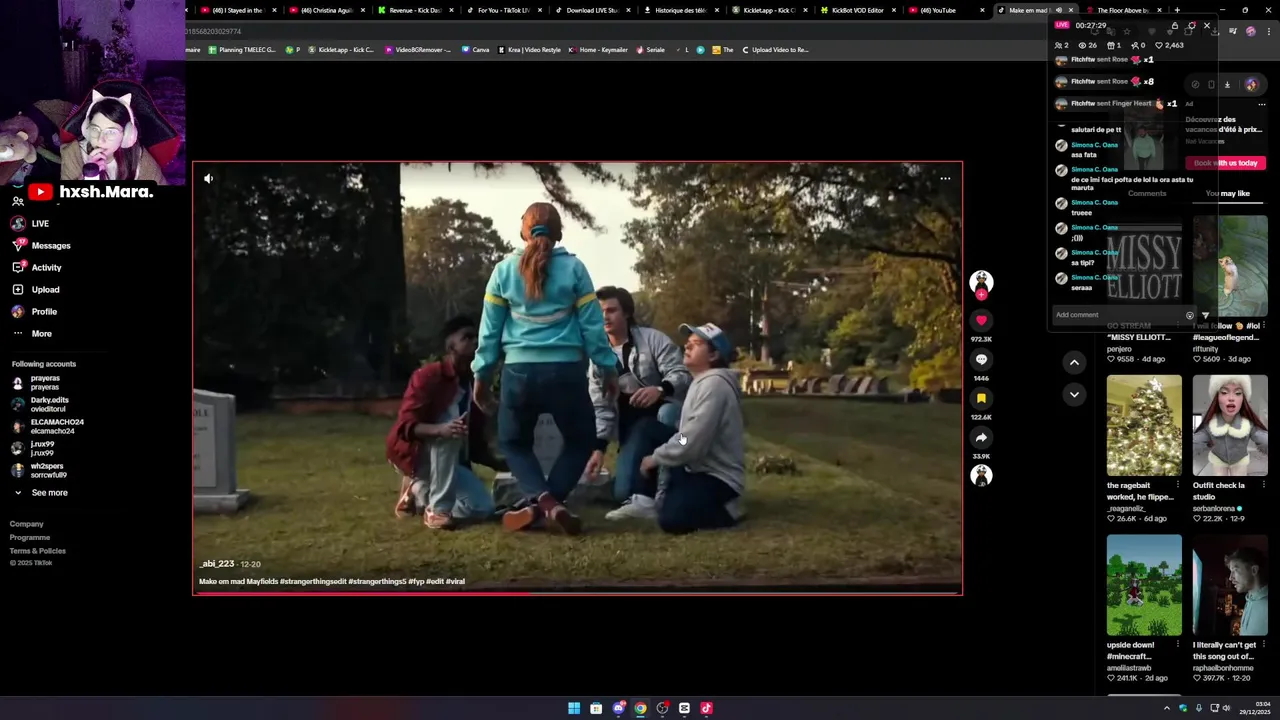Switch to the You may like tab
1280x720 pixels.
point(1227,193)
